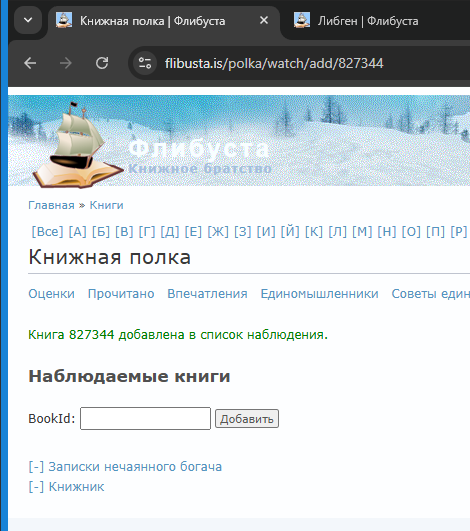Screen dimensions: 470x531
Task: Click the address bar URL
Action: pos(274,63)
